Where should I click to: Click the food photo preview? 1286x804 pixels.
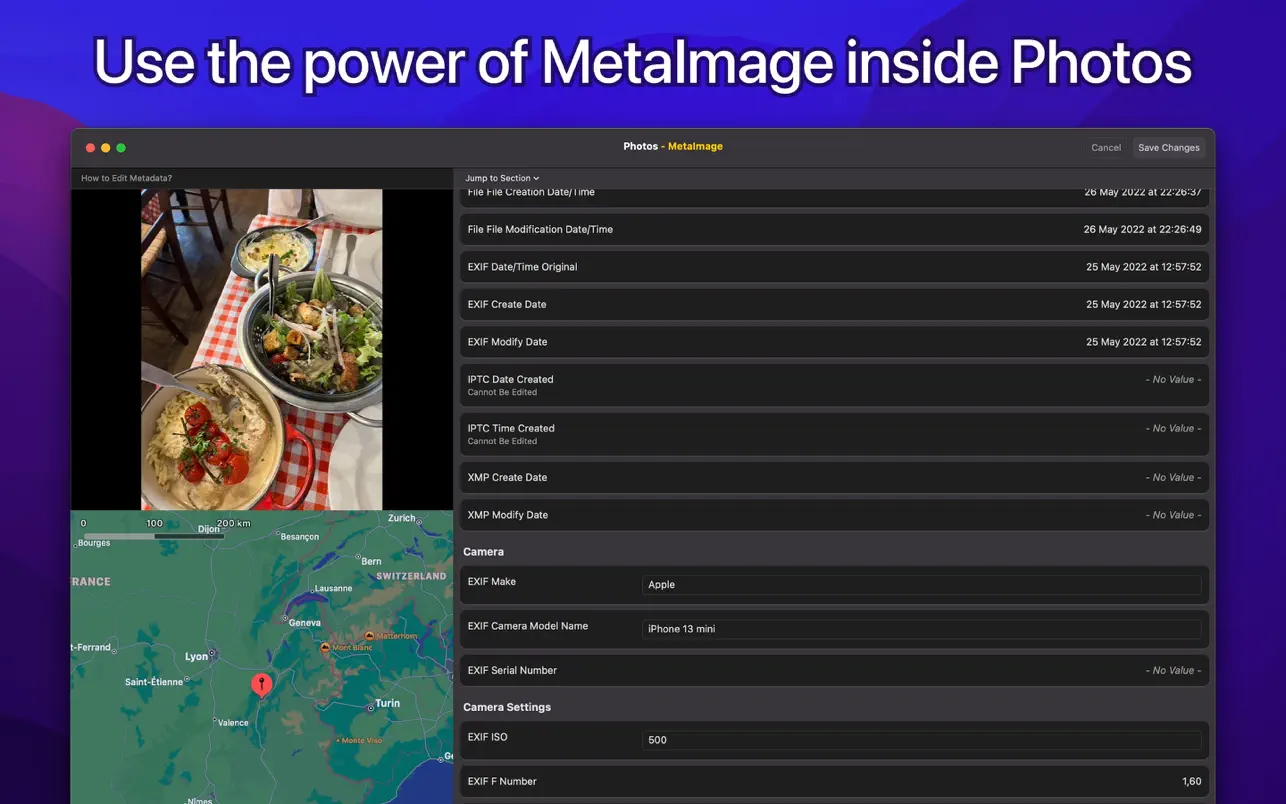click(x=261, y=350)
